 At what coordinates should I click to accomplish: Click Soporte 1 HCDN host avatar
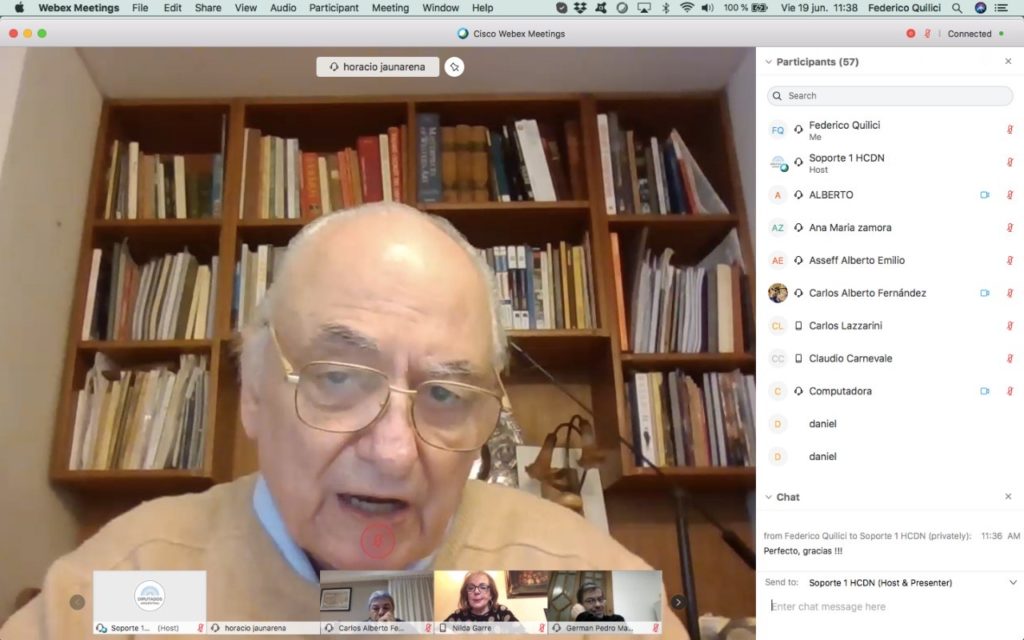pyautogui.click(x=777, y=162)
